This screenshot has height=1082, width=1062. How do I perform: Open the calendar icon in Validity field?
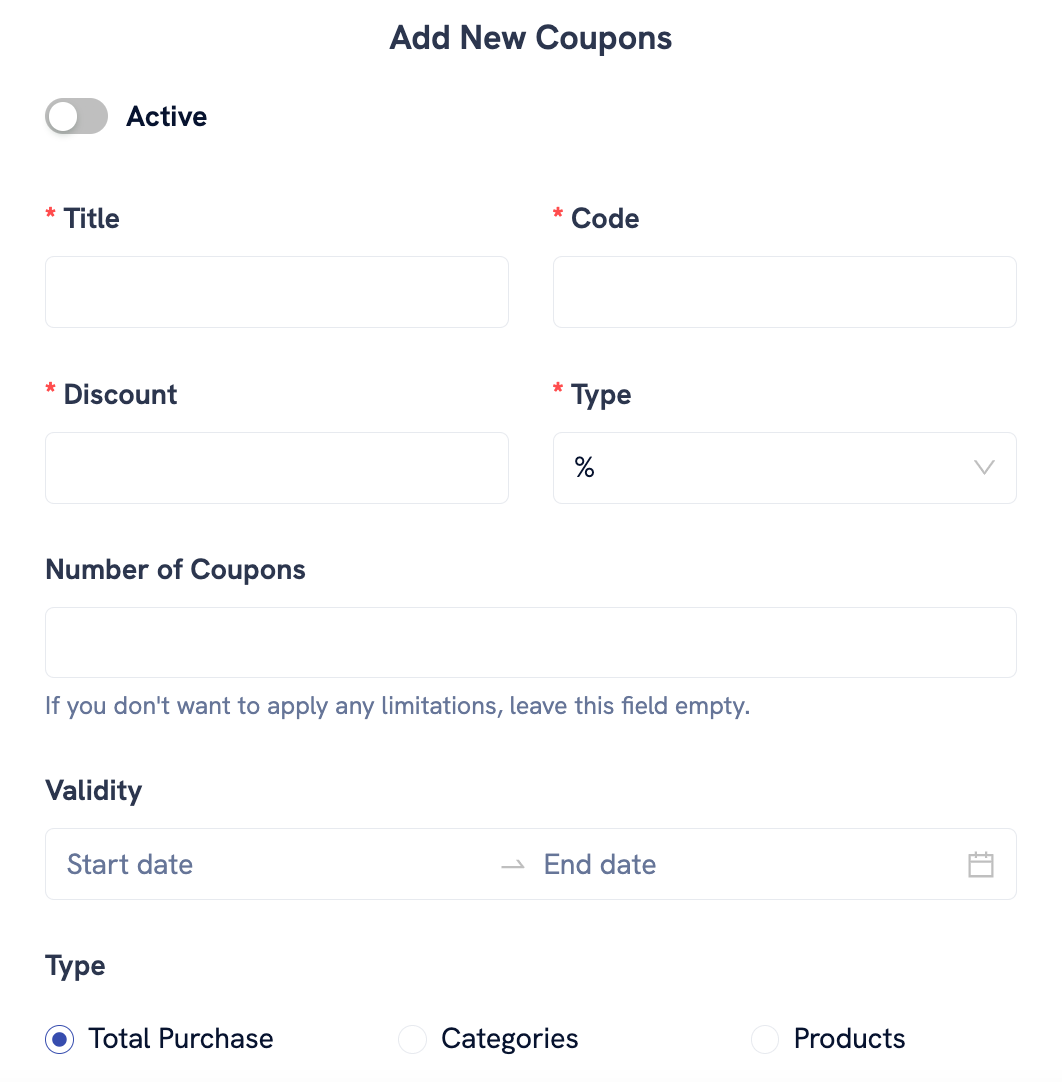click(x=980, y=864)
